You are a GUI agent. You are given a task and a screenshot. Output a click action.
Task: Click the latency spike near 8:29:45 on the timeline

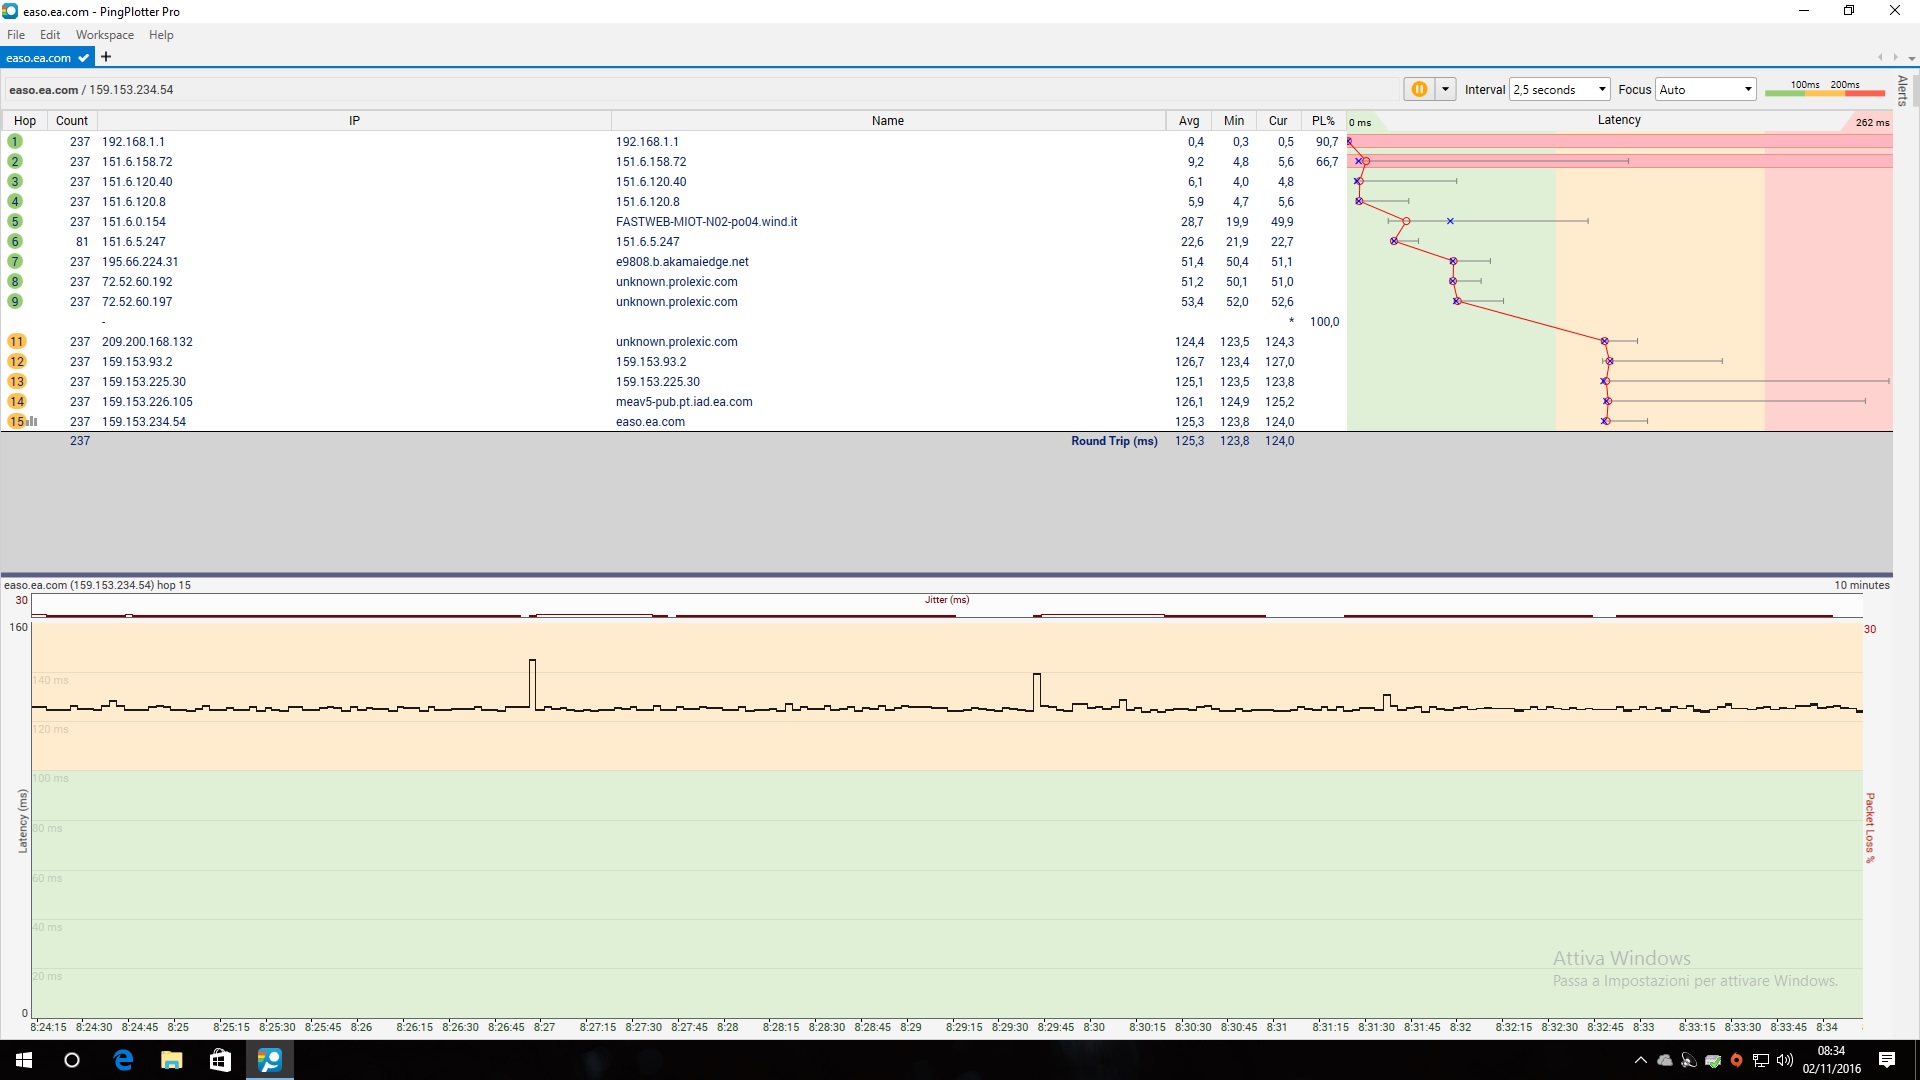point(1037,692)
